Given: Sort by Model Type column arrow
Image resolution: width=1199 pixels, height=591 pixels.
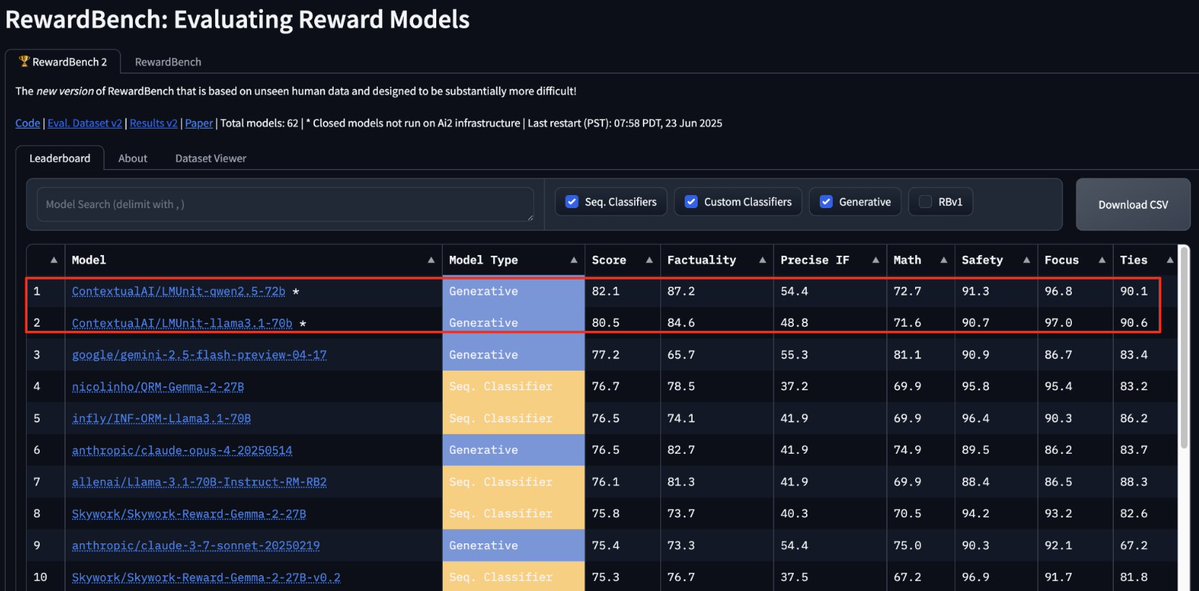Looking at the screenshot, I should (574, 260).
